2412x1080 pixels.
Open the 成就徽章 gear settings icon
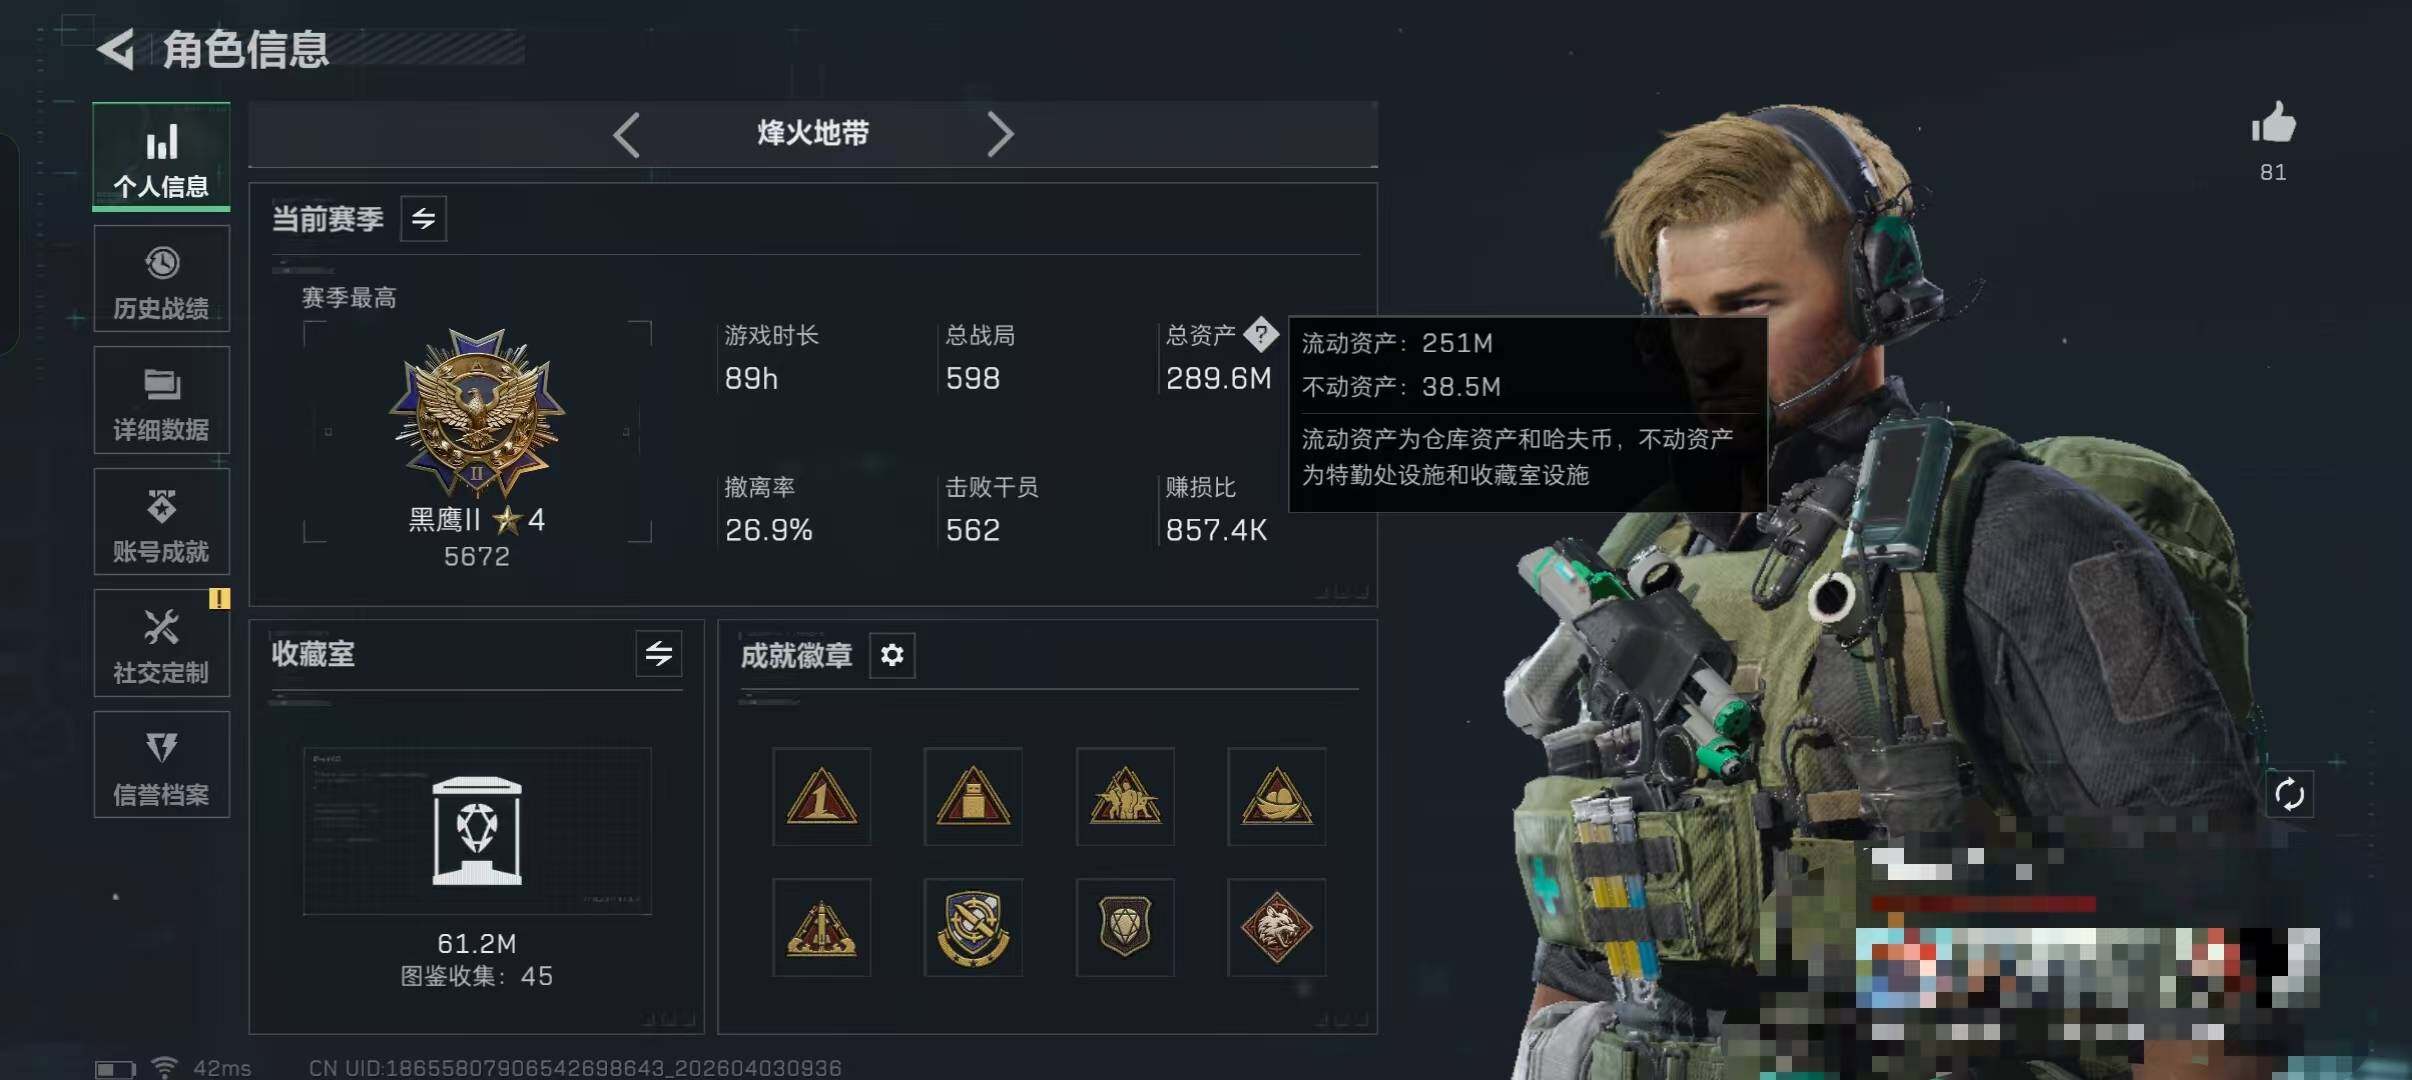(x=892, y=655)
